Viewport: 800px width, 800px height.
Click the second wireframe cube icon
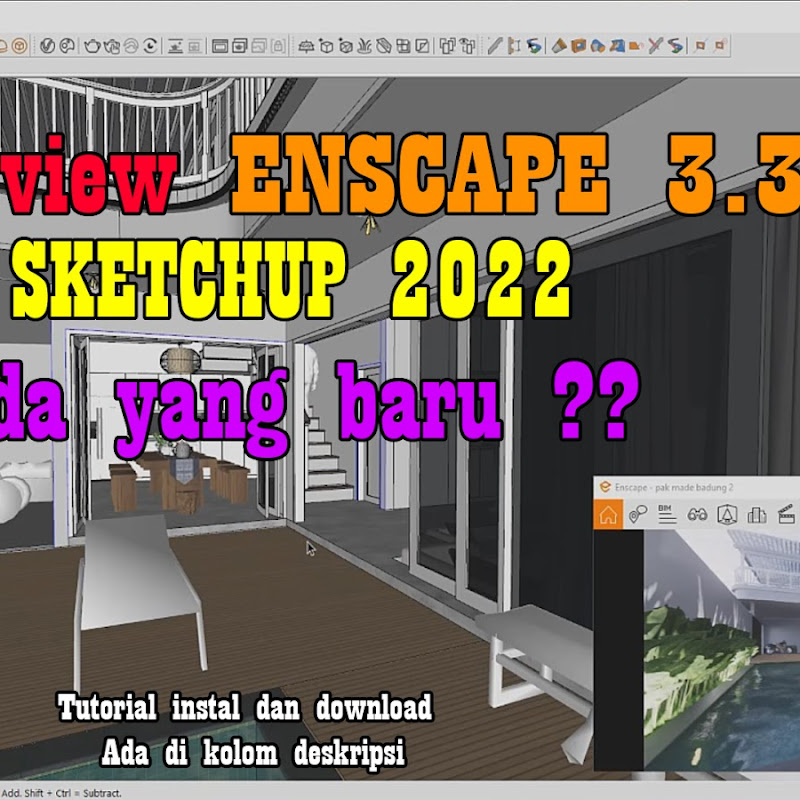click(345, 46)
